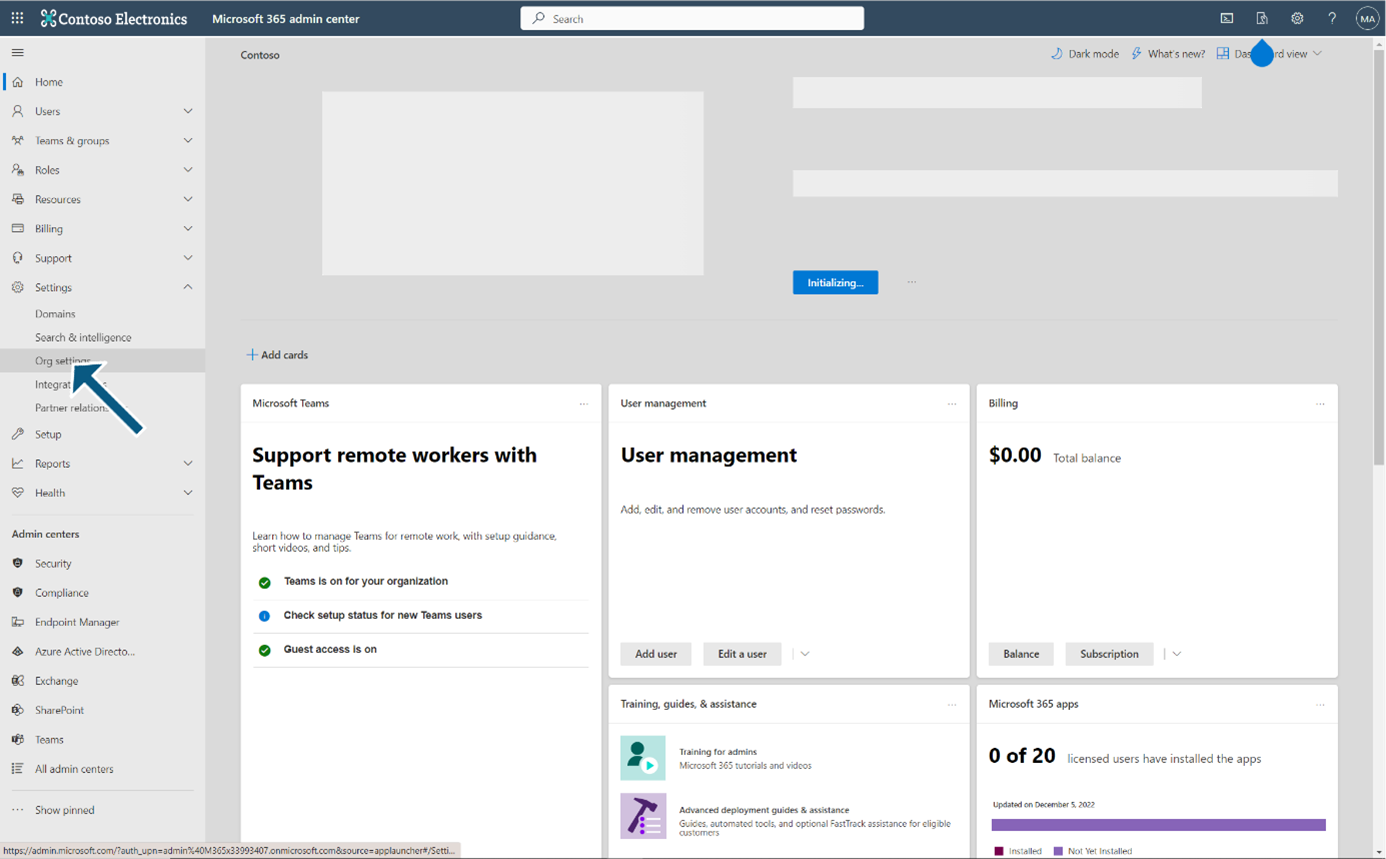The width and height of the screenshot is (1386, 859).
Task: Click the Security shield icon
Action: click(17, 563)
